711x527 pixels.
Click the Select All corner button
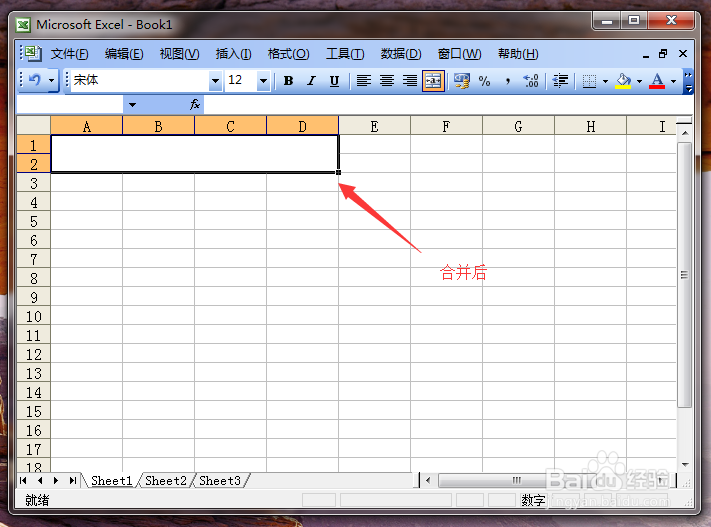34,126
